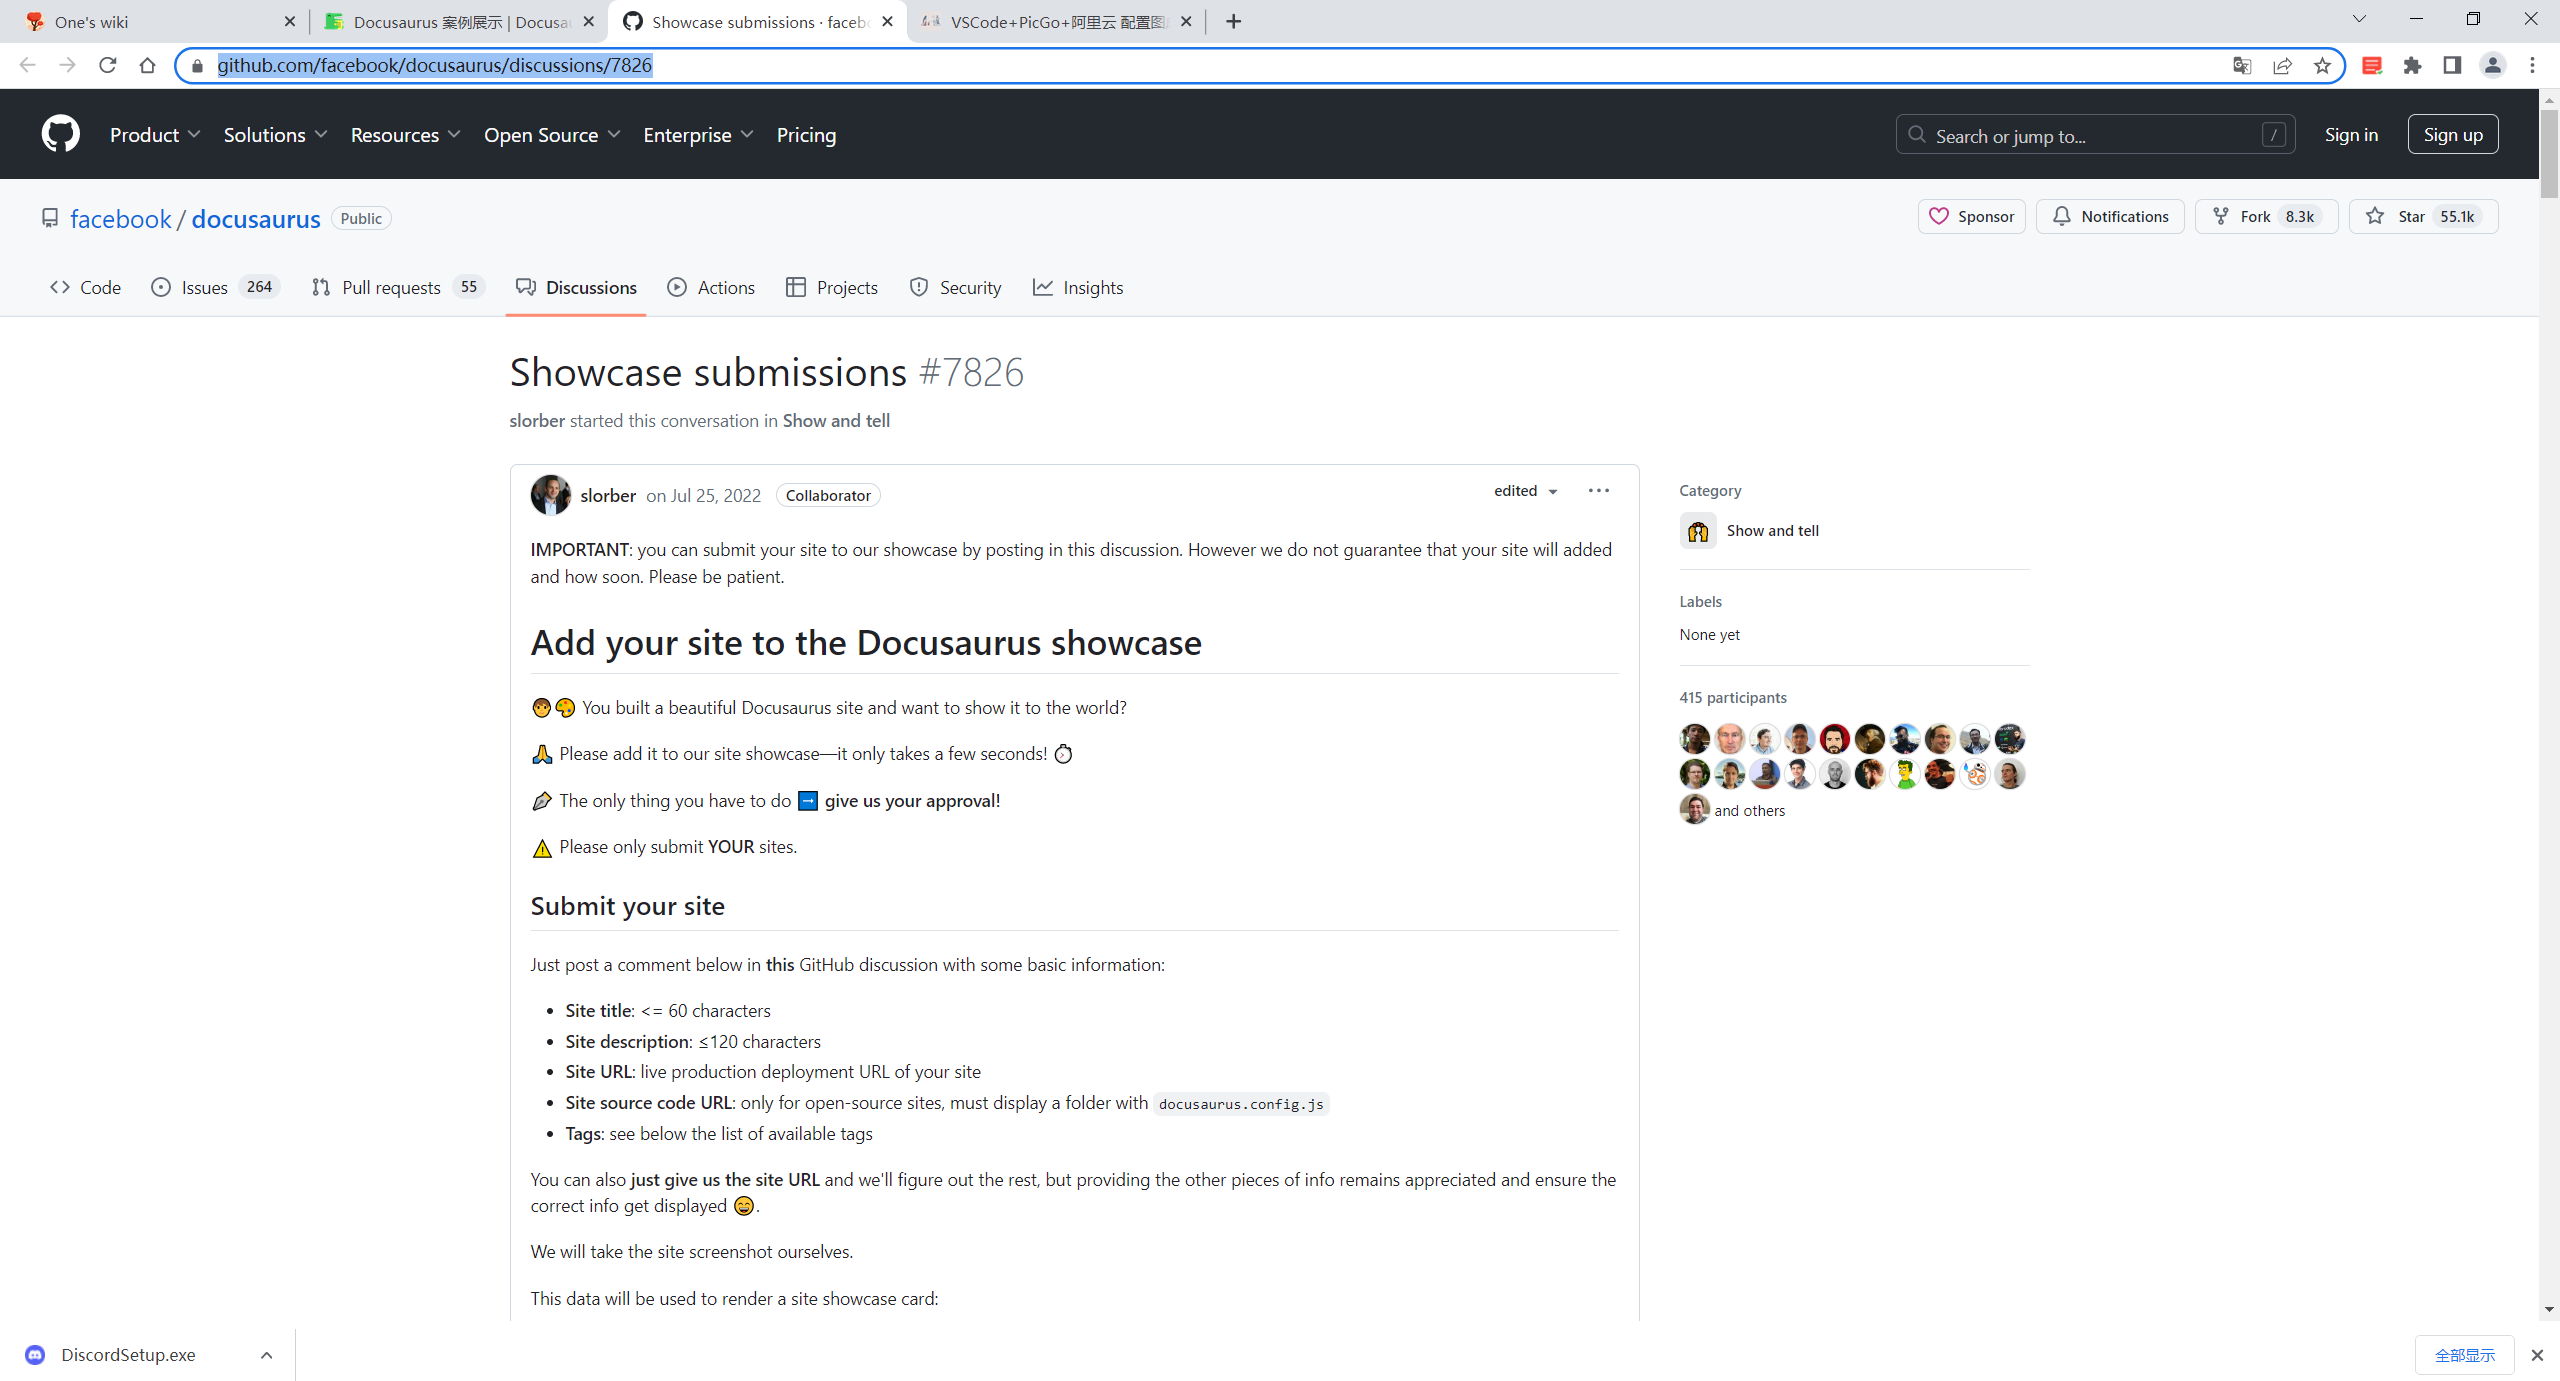Open the Code tab

pos(86,288)
